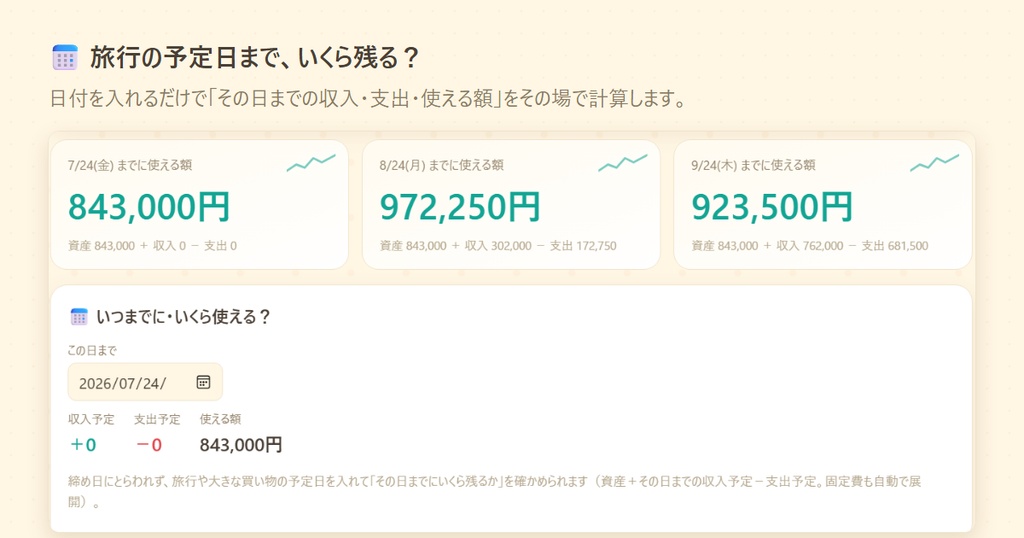
Task: Click the heading 旅行の予定日まで、いくら残る？
Action: 255,57
